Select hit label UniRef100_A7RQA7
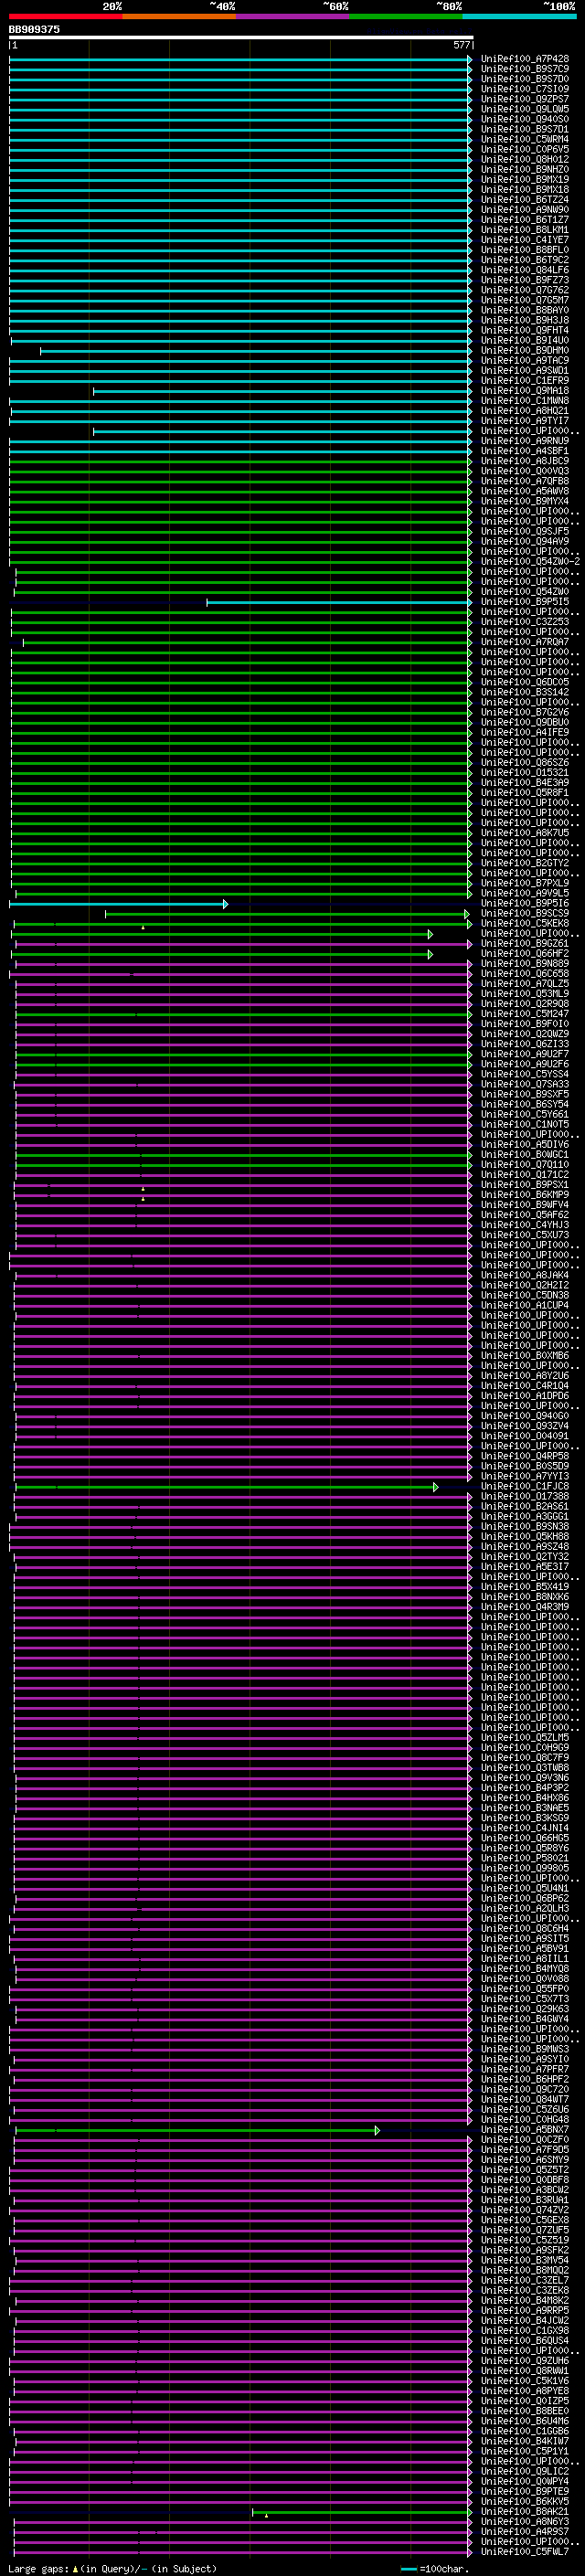 (x=525, y=642)
